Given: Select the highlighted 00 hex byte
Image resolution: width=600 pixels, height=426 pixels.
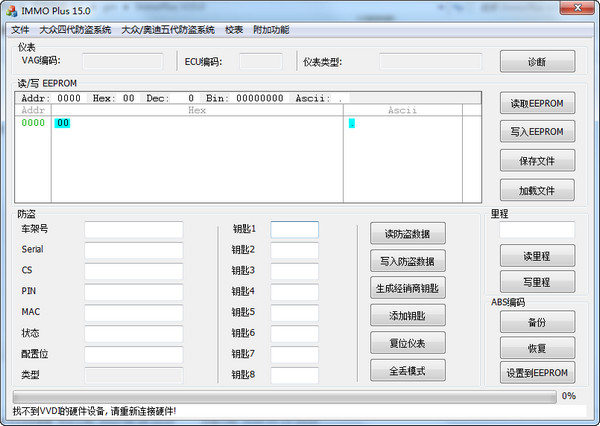Looking at the screenshot, I should click(62, 123).
